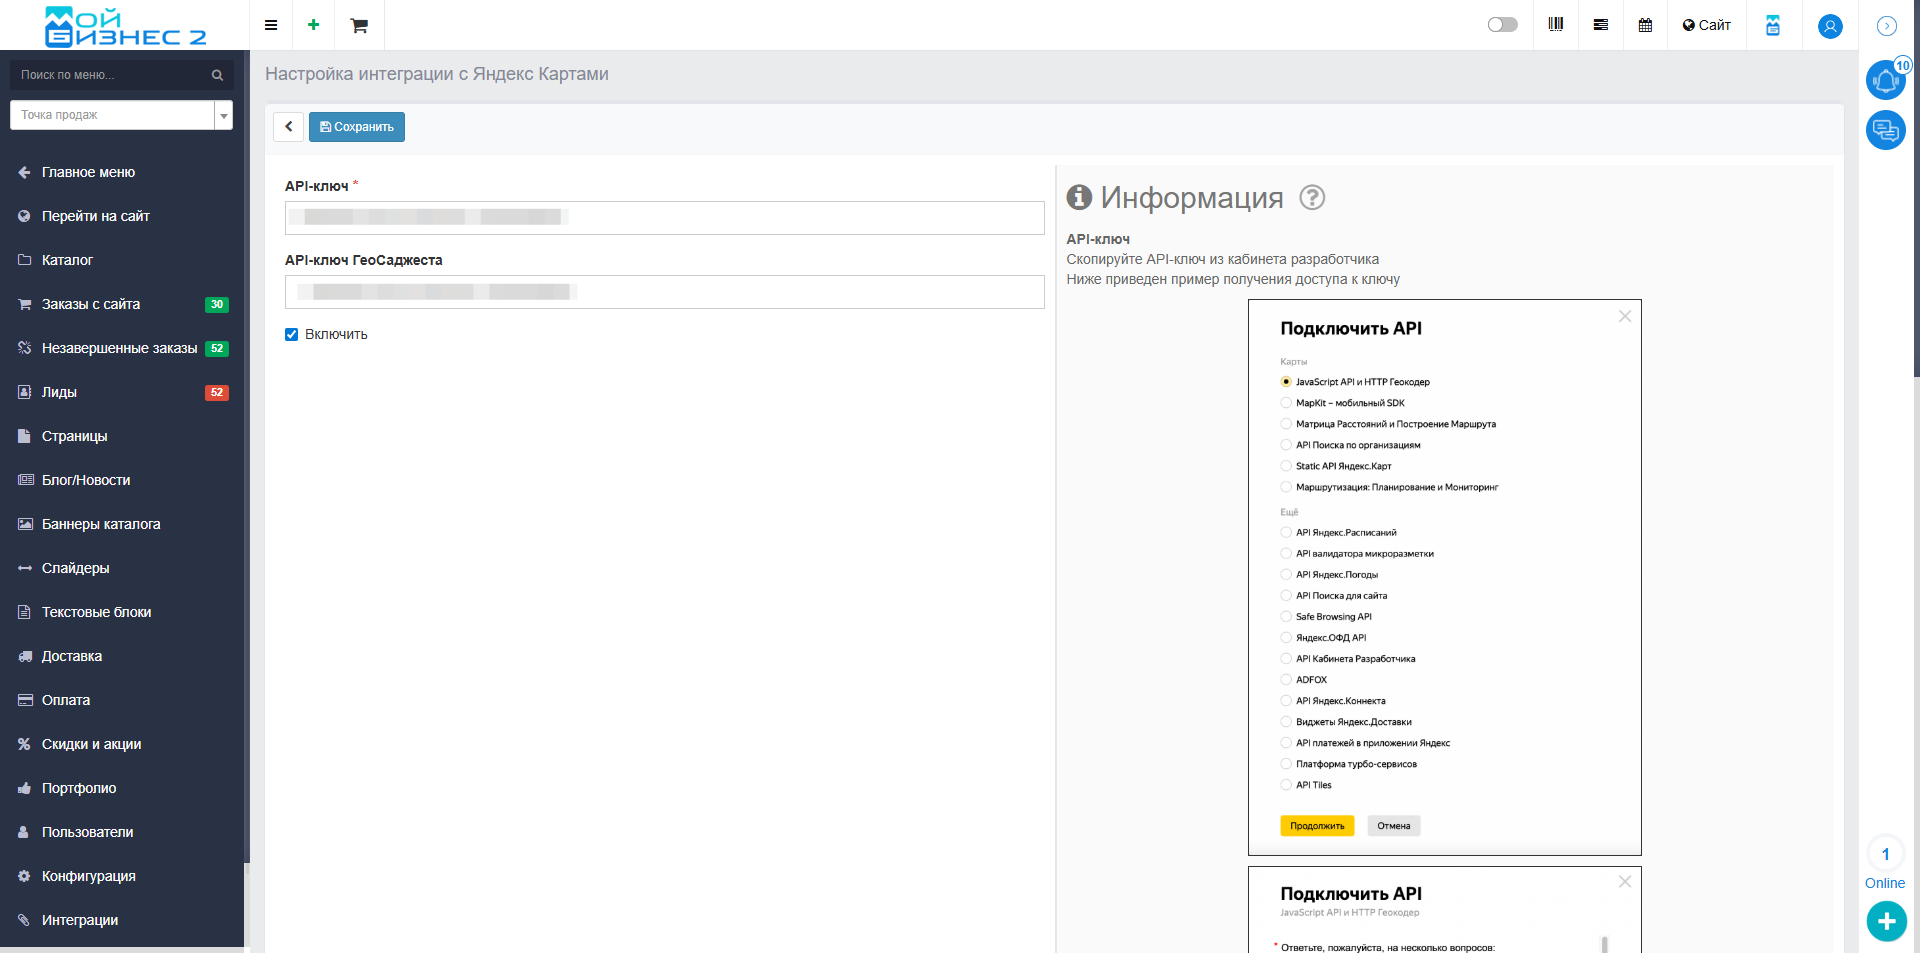Open the calendar from top toolbar
Screen dimensions: 1920x953
1645,25
